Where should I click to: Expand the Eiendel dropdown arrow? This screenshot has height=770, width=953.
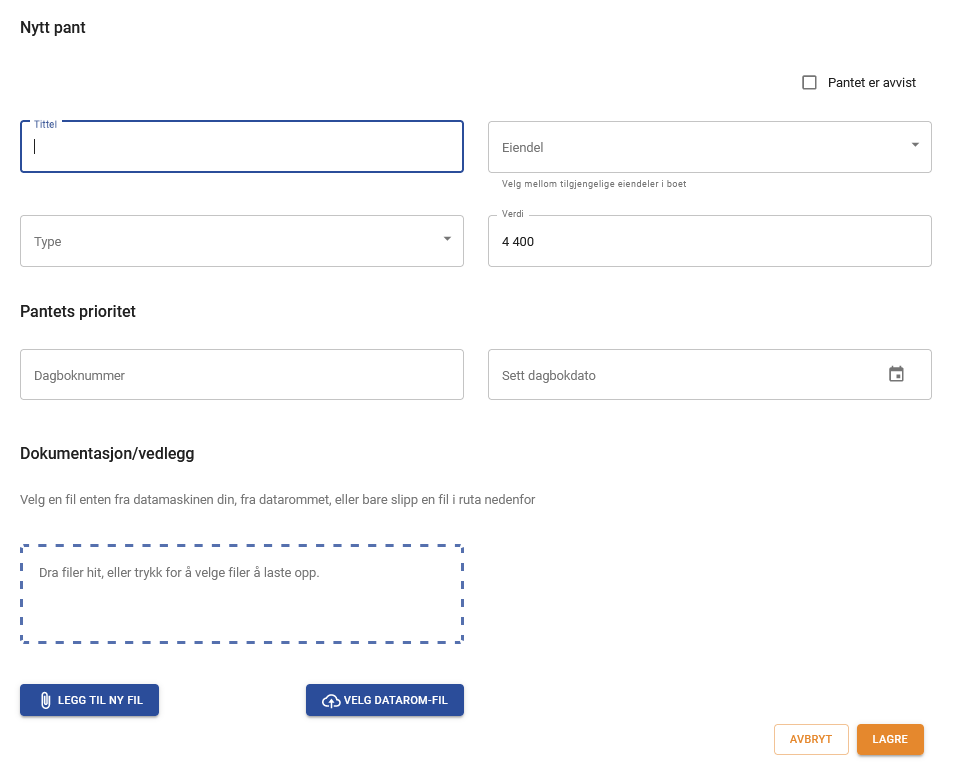point(914,146)
